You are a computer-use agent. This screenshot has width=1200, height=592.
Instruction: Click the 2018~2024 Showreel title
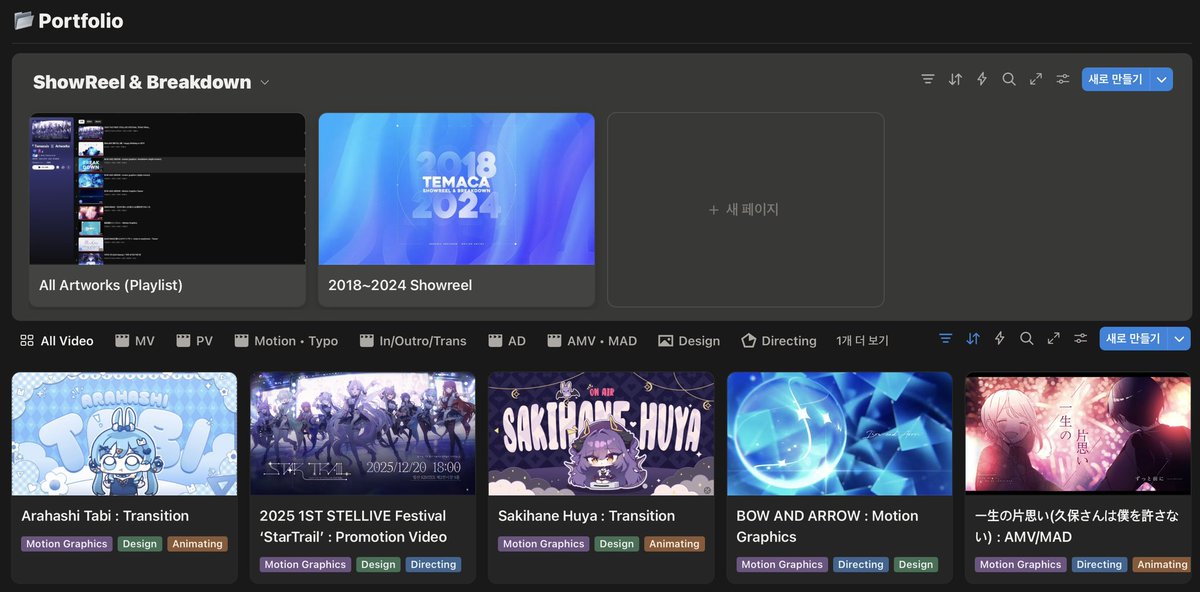coord(400,285)
